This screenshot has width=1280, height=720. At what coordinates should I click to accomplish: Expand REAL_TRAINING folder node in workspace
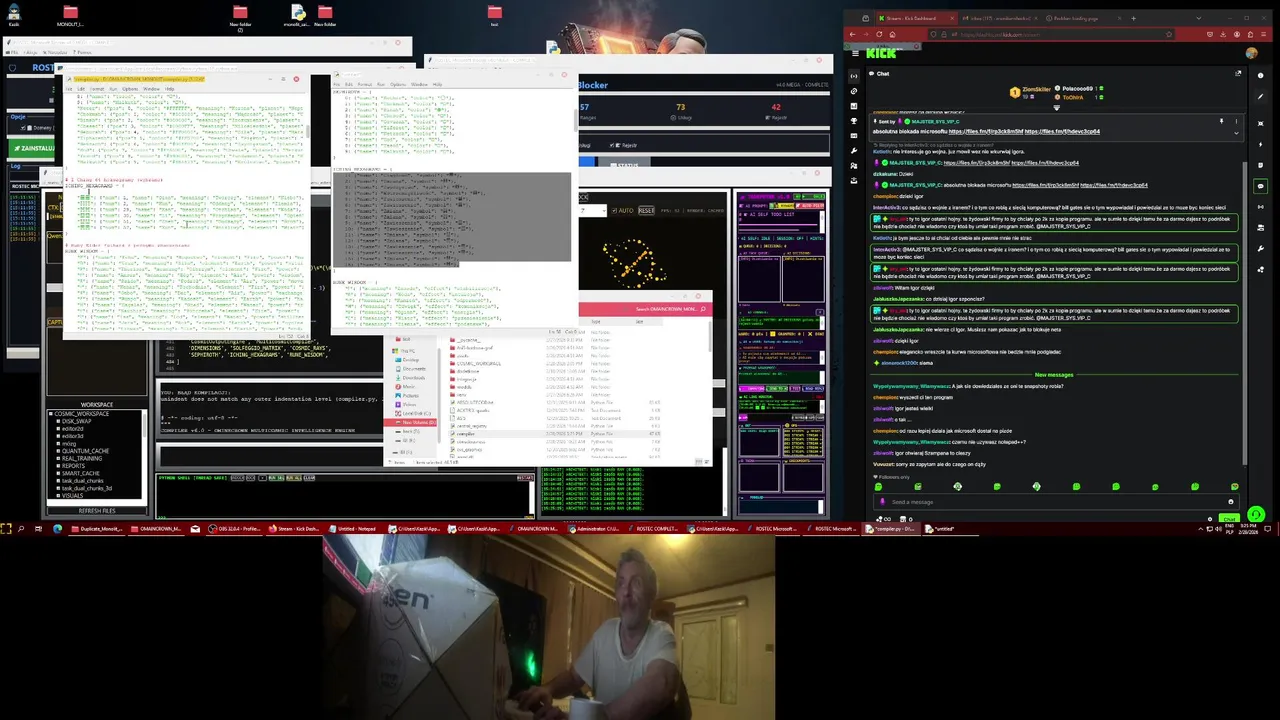(58, 458)
